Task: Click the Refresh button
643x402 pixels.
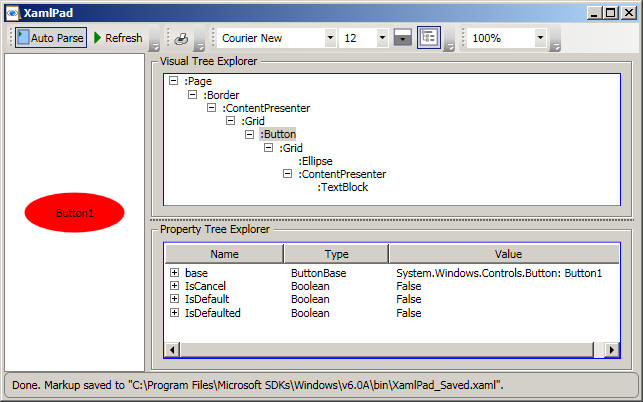Action: [117, 38]
